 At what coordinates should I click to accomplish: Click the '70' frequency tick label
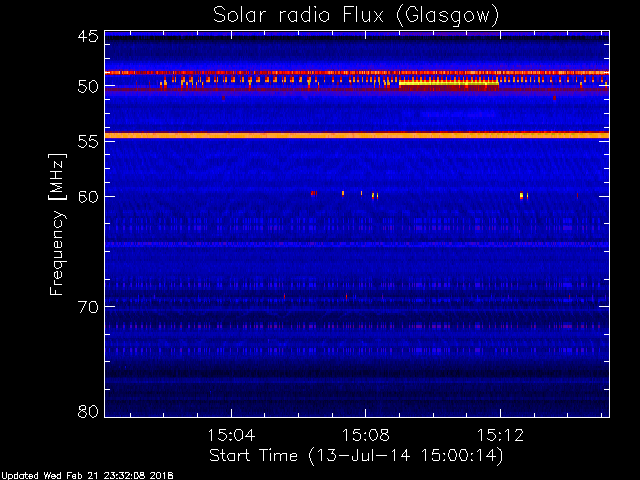(88, 307)
